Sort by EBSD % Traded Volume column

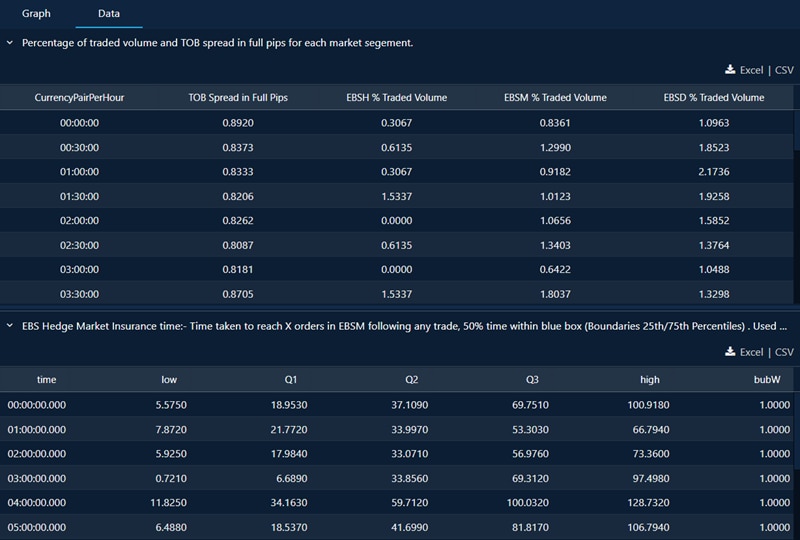[x=714, y=98]
